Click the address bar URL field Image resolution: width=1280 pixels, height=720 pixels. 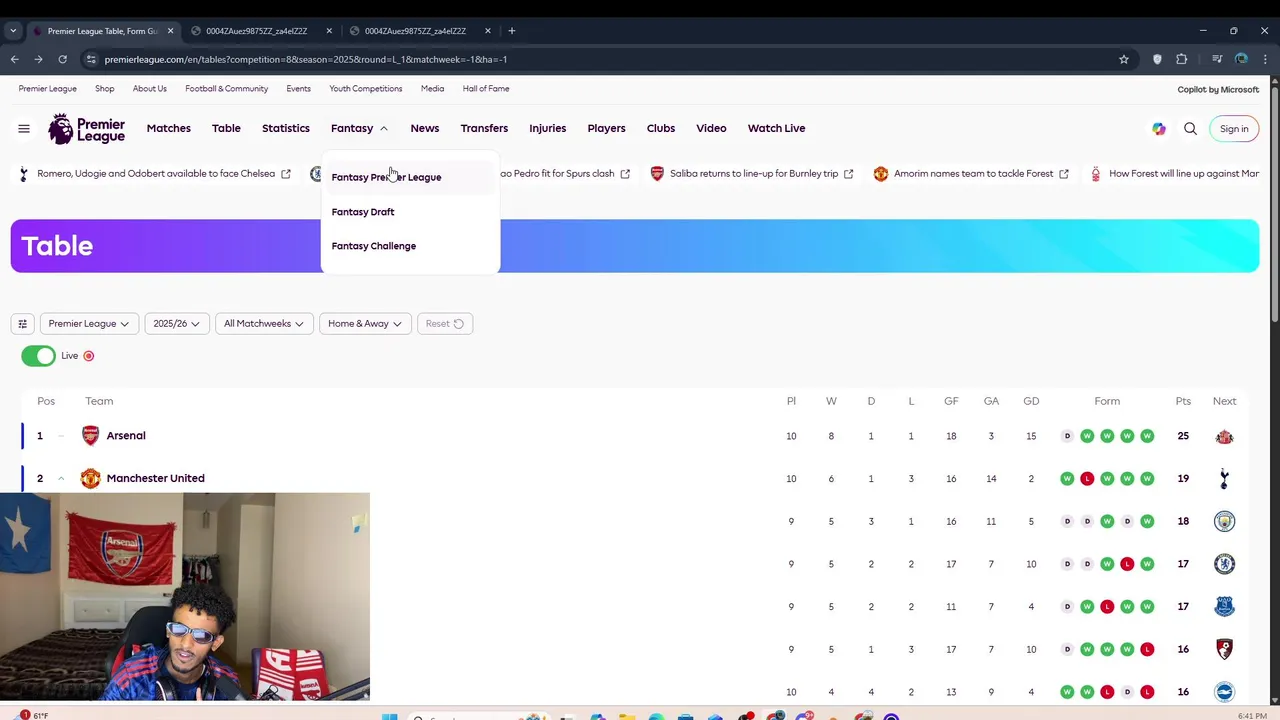tap(600, 59)
